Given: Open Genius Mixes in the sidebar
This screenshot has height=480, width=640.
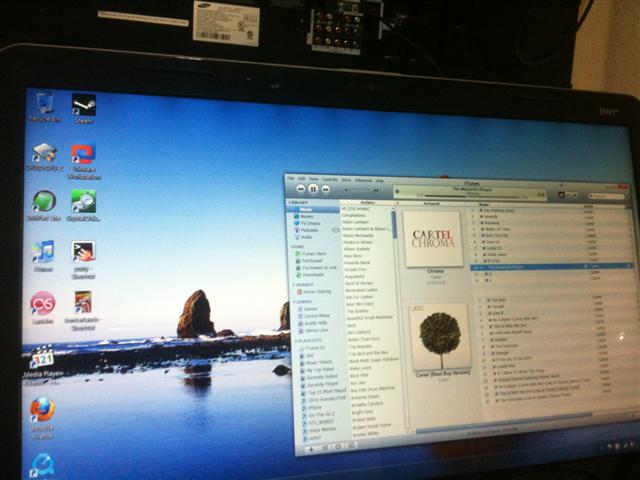Looking at the screenshot, I should (x=314, y=316).
